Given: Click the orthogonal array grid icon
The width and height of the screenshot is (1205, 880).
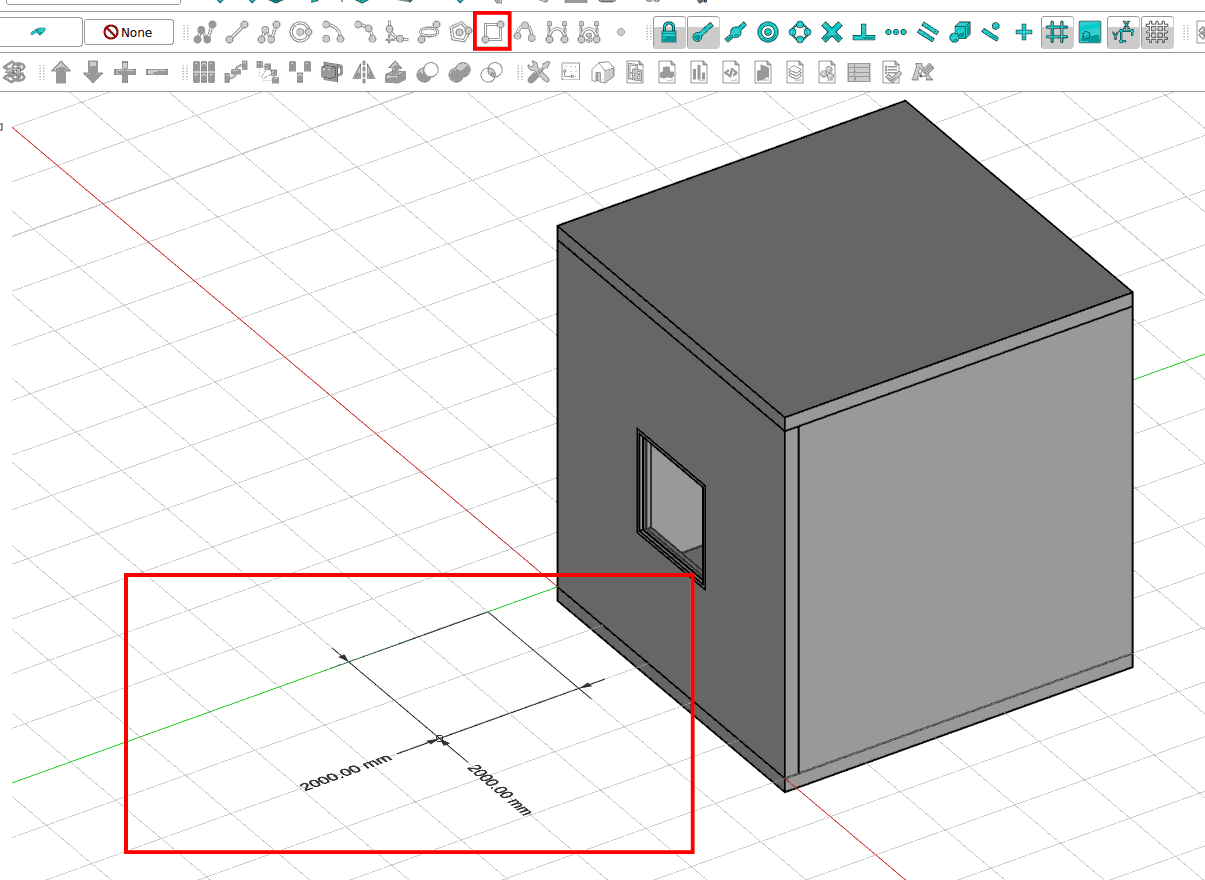Looking at the screenshot, I should (x=204, y=72).
